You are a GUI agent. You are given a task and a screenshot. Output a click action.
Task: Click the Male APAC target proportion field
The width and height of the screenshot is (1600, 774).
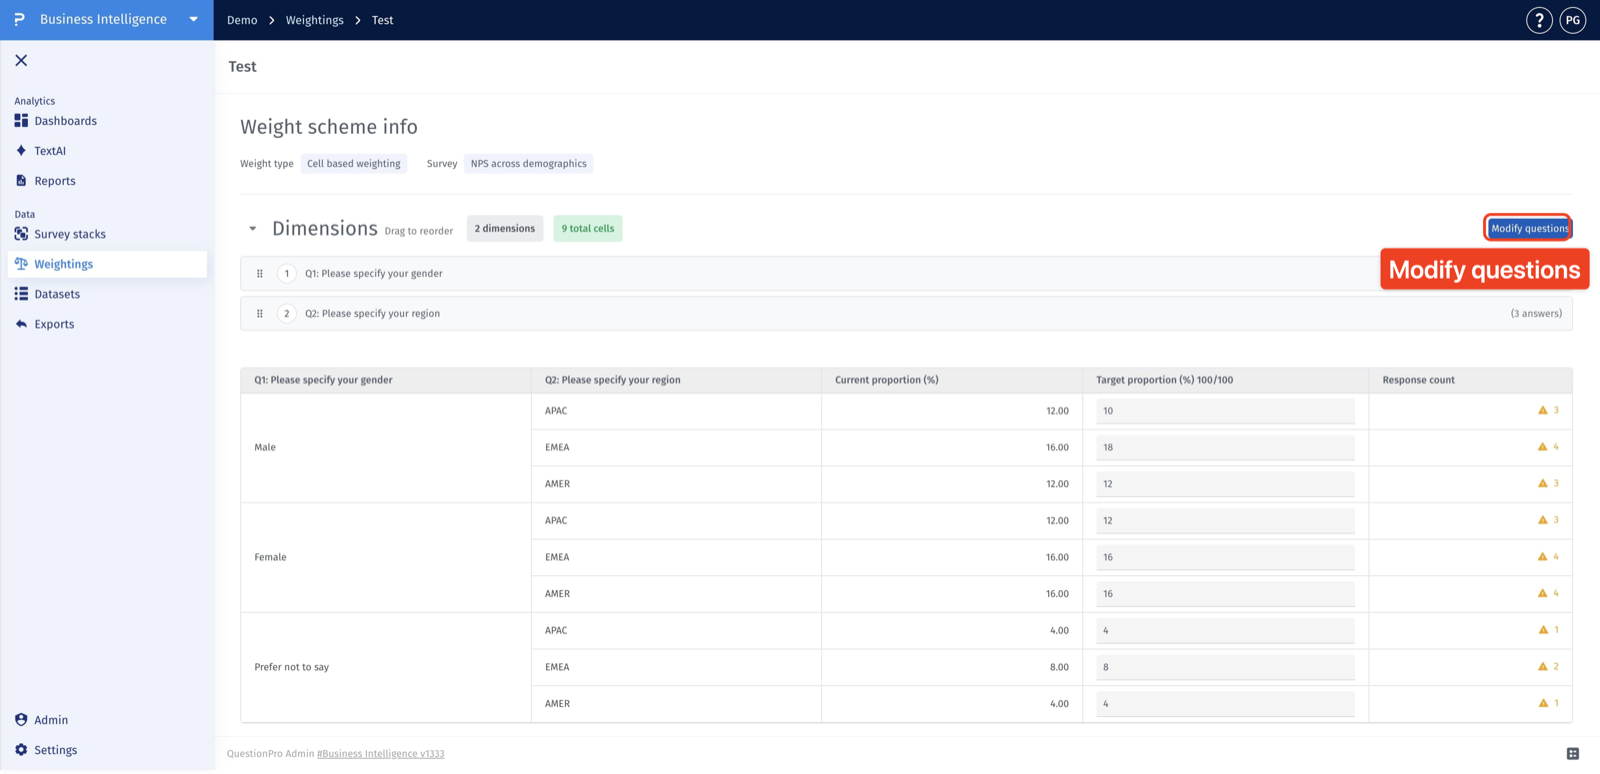(x=1225, y=411)
